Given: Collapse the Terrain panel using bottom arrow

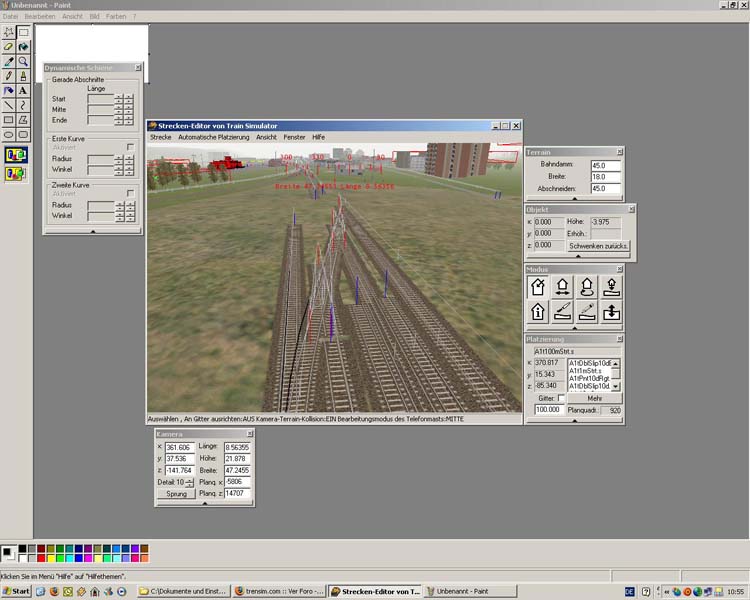Looking at the screenshot, I should [574, 199].
